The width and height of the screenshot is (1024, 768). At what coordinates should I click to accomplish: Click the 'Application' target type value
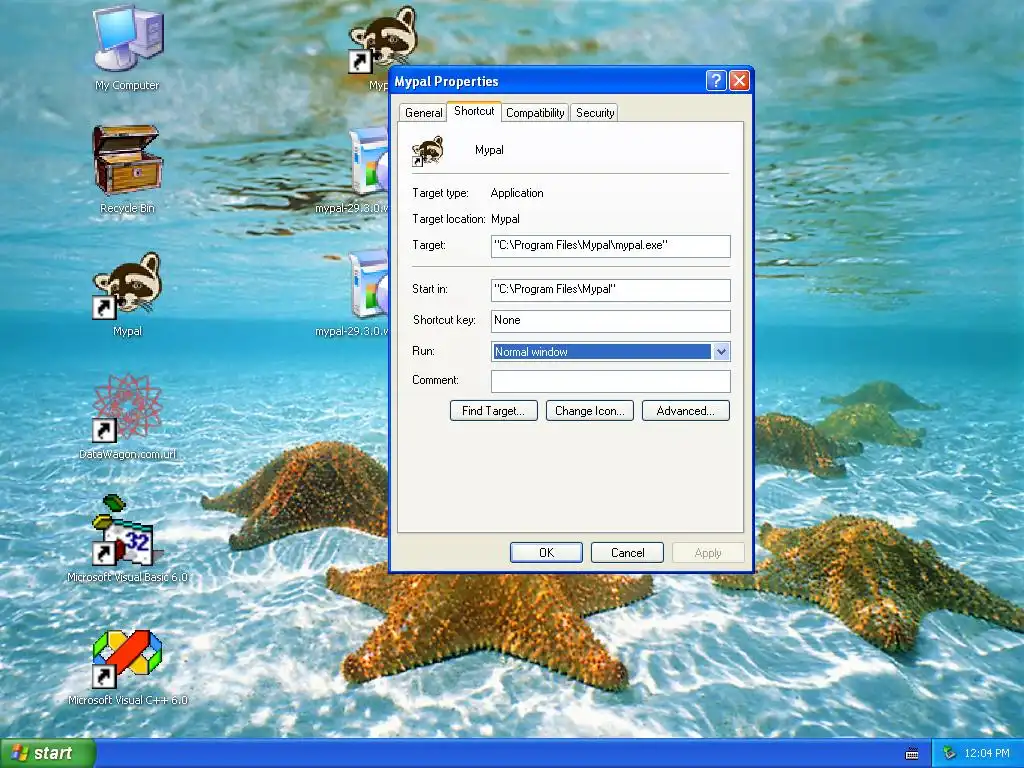[517, 193]
